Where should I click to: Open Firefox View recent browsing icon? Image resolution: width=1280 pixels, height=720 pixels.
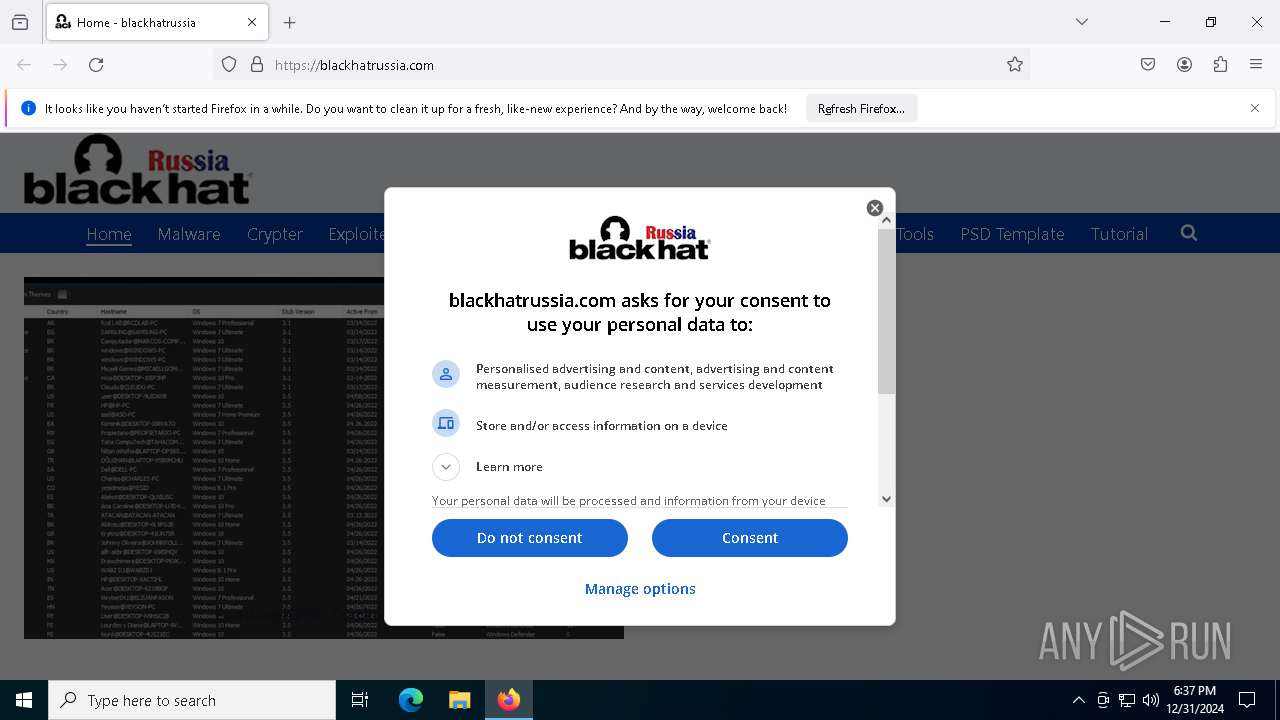(x=20, y=22)
